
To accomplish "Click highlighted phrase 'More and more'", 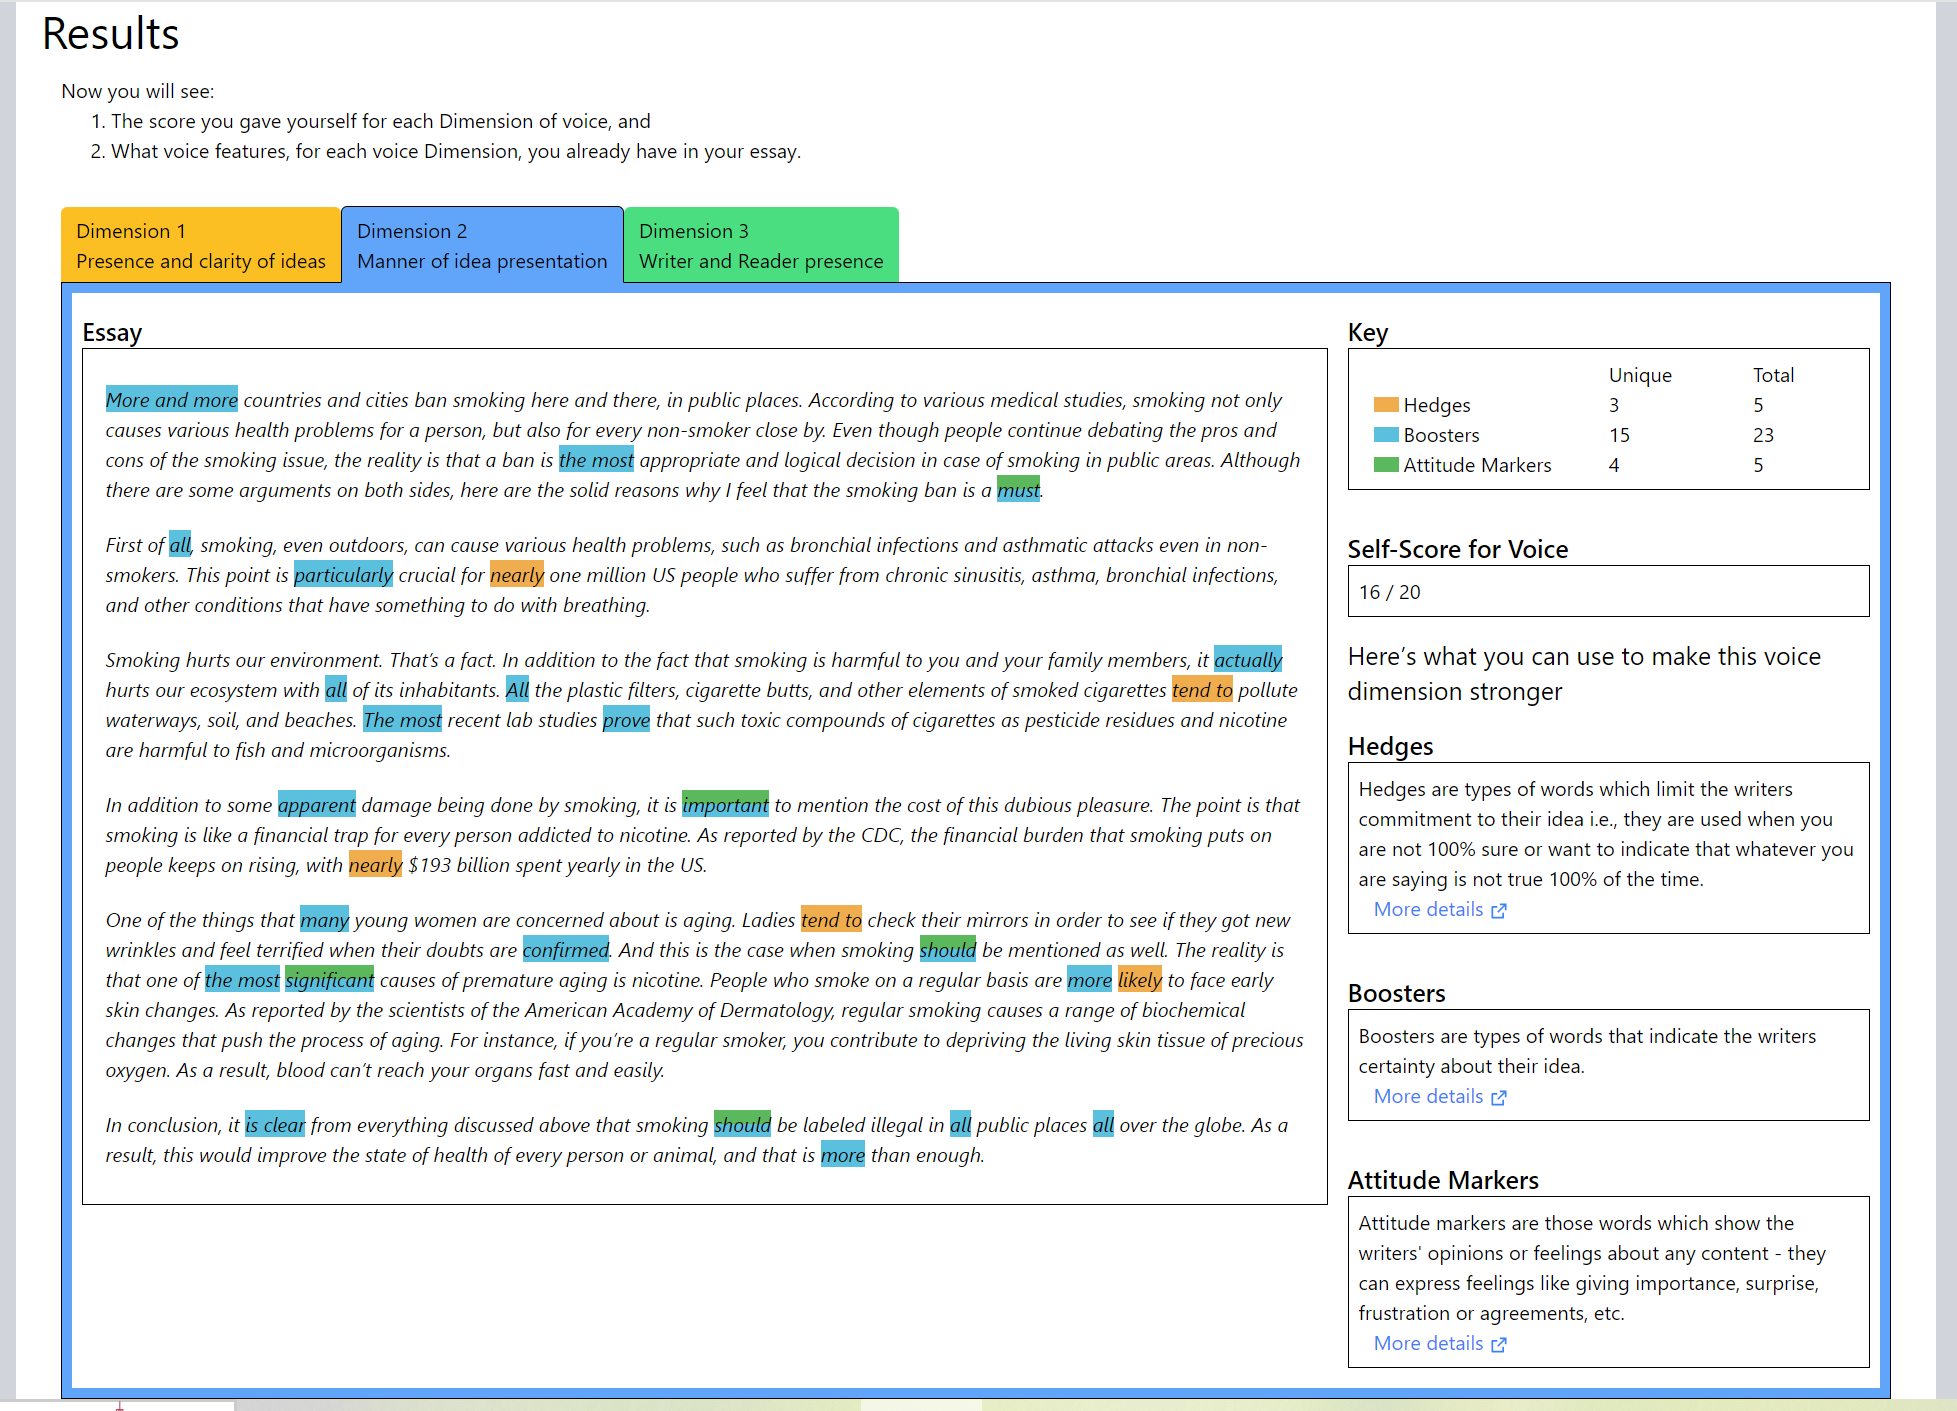I will tap(172, 400).
